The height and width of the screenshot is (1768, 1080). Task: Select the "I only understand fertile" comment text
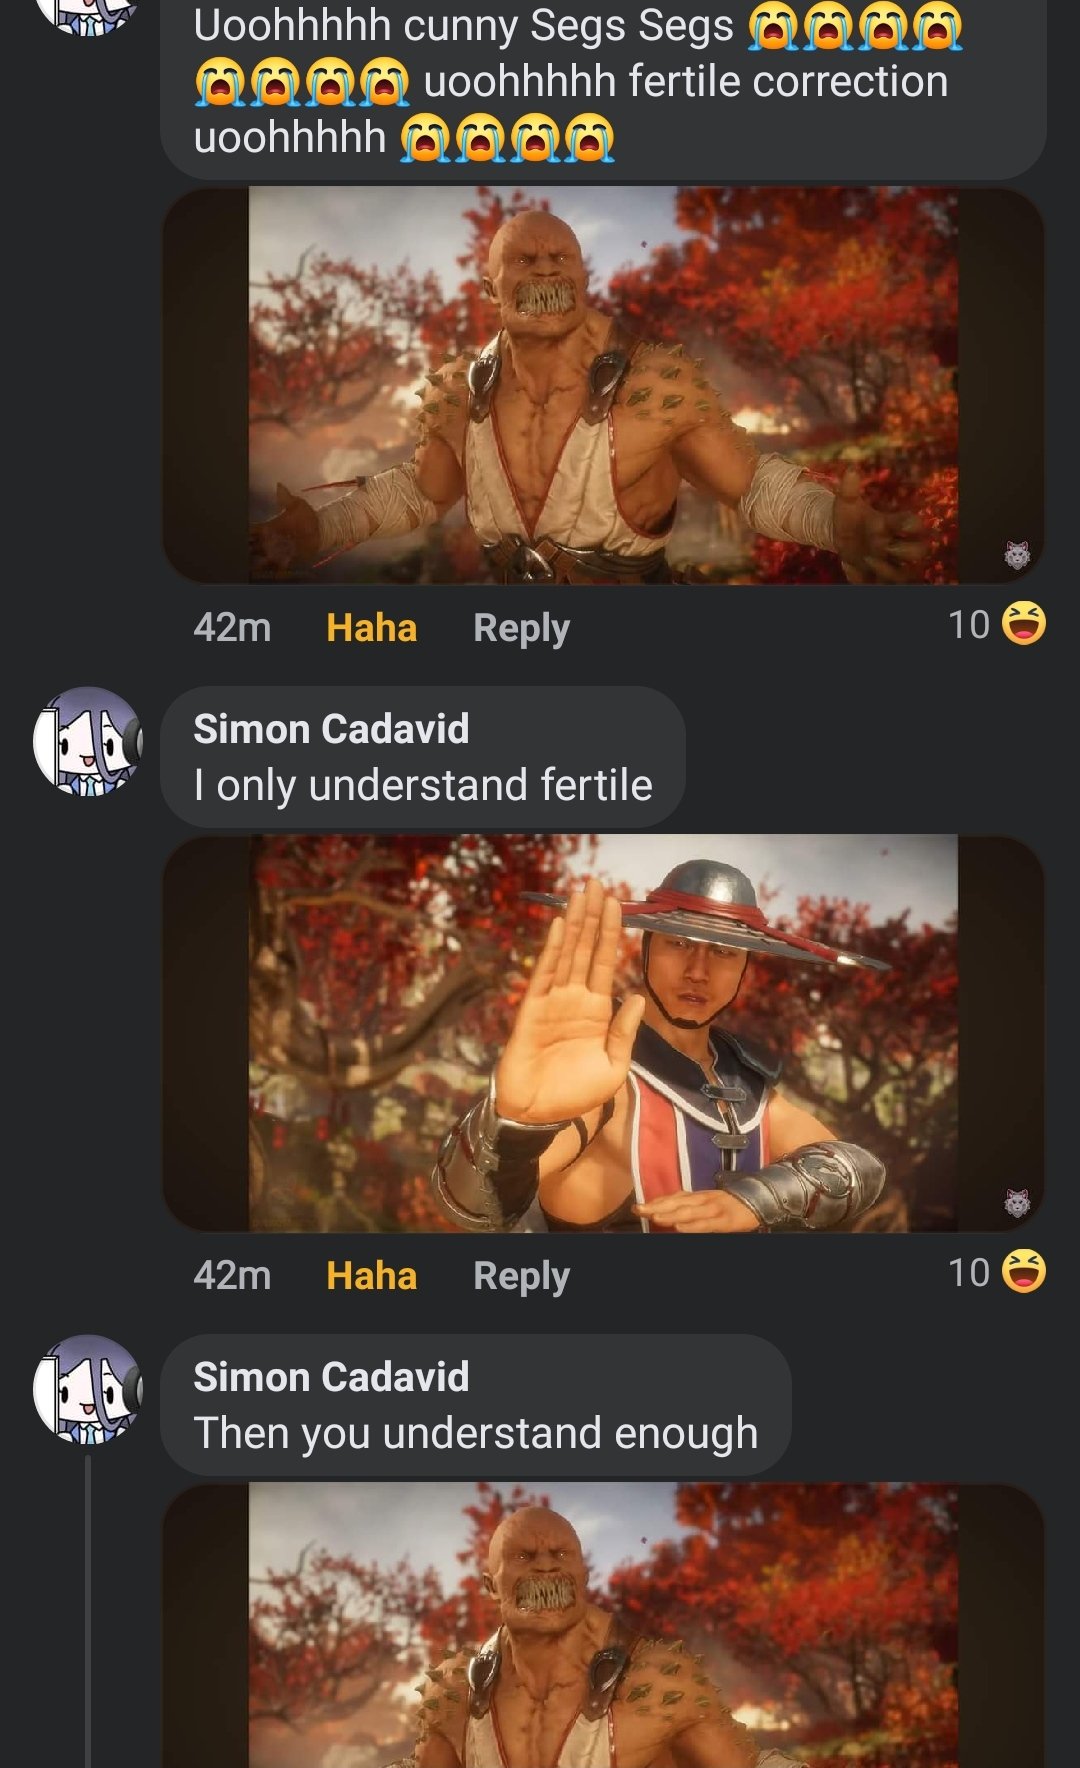click(x=423, y=786)
